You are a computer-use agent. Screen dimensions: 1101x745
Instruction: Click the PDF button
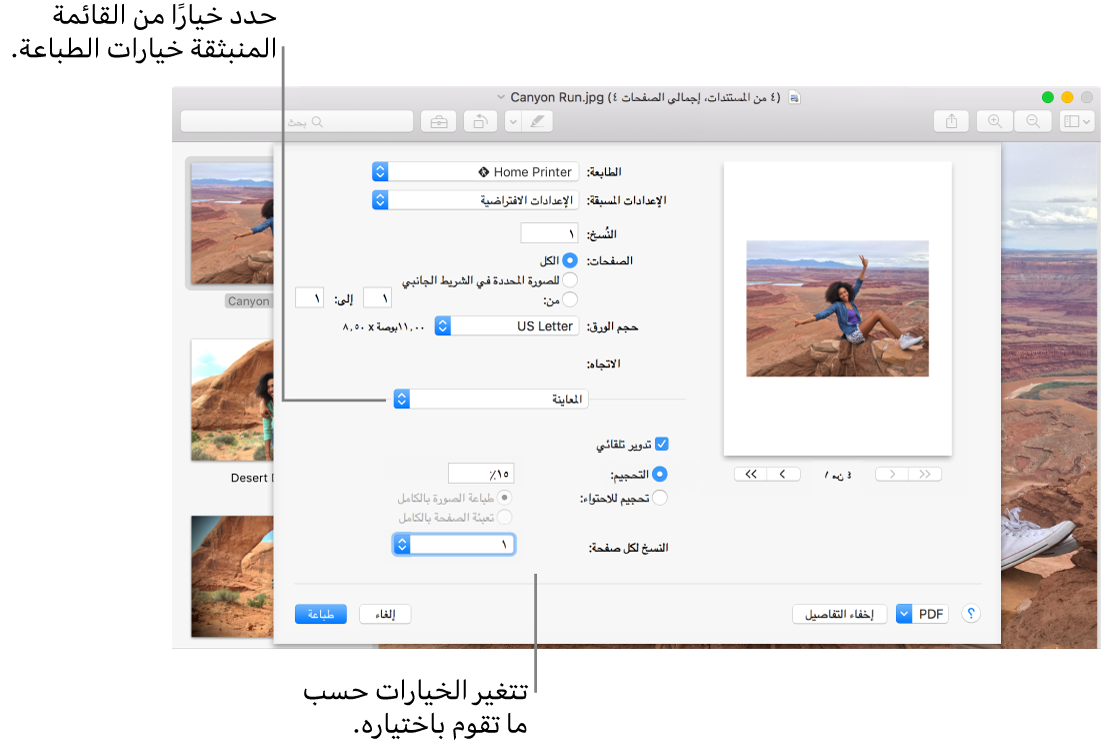[931, 614]
